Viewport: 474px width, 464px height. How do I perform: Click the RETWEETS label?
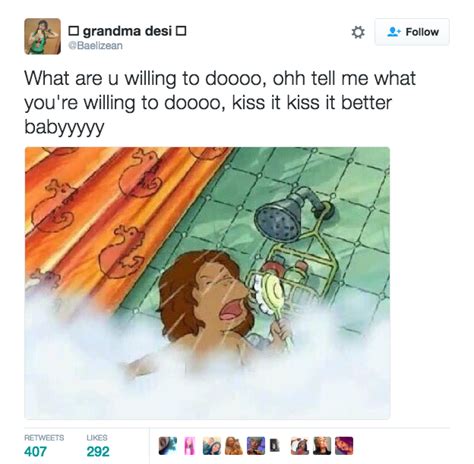coord(44,437)
